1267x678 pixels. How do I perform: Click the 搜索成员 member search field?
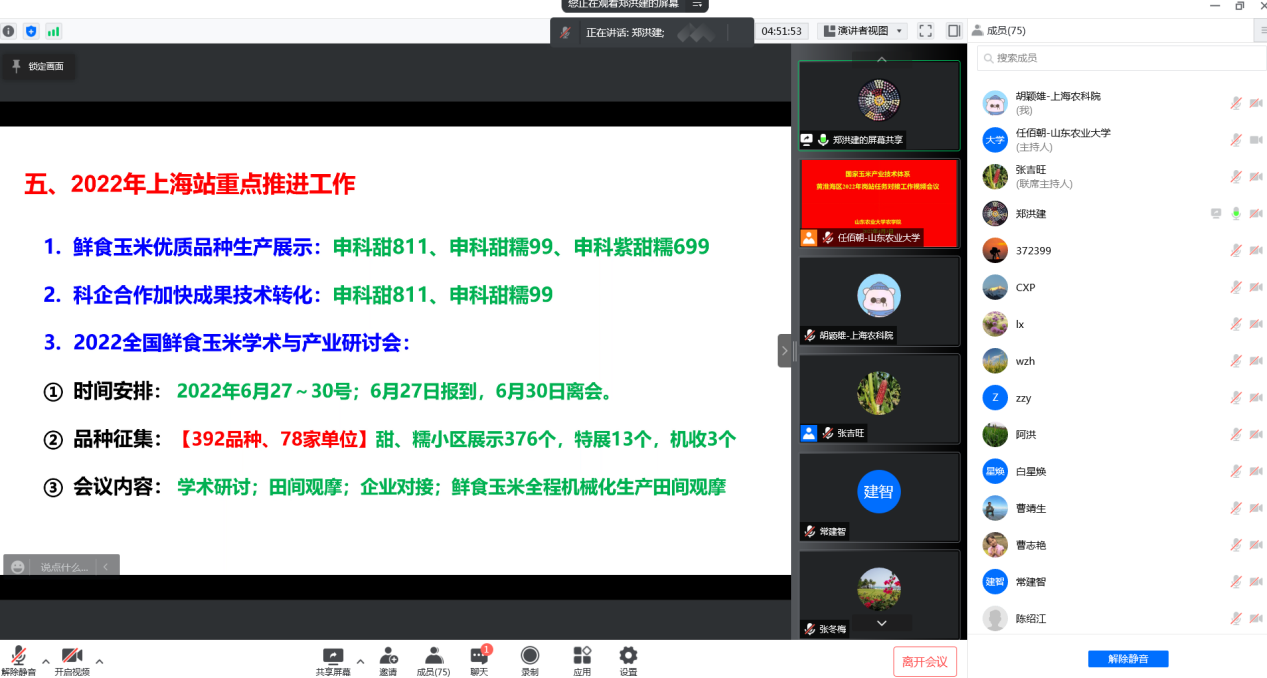(1120, 58)
